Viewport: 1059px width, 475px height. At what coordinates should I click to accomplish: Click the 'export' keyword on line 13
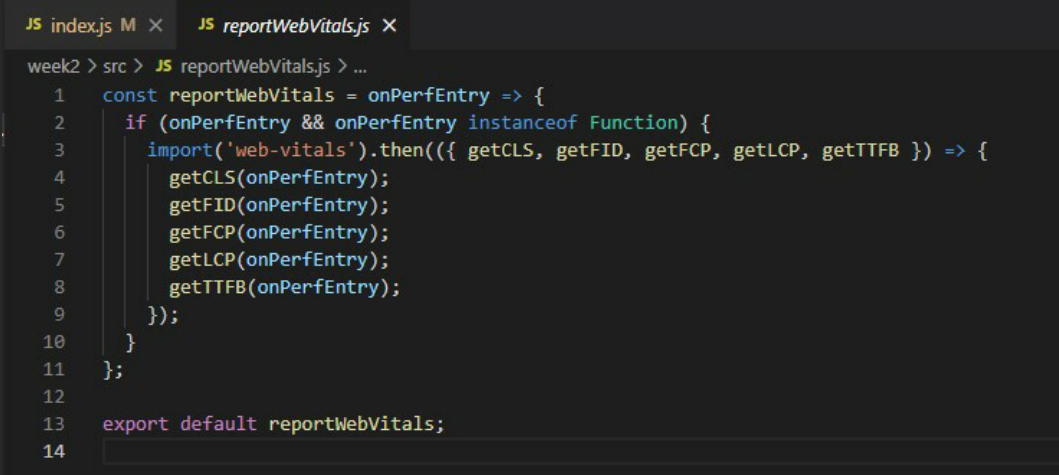point(135,424)
